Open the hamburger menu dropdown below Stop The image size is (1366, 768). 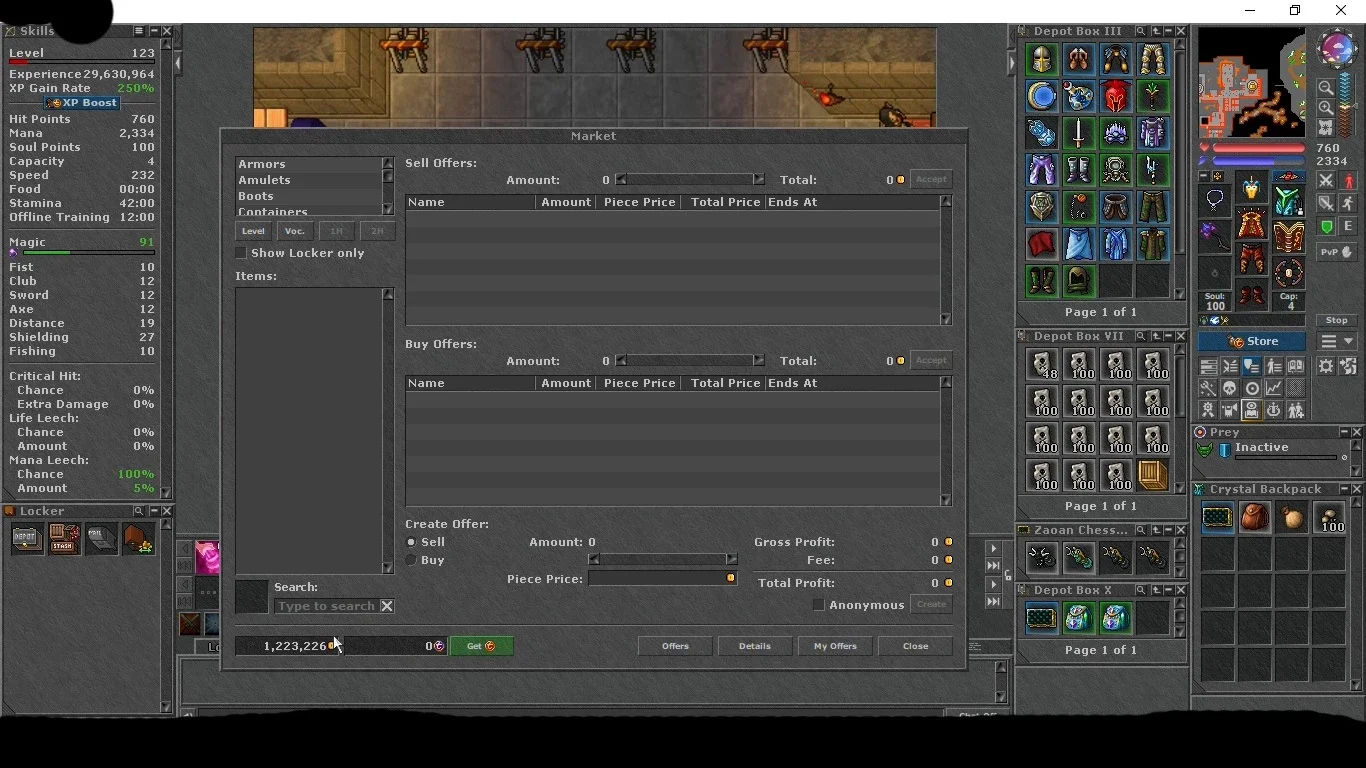pyautogui.click(x=1337, y=341)
